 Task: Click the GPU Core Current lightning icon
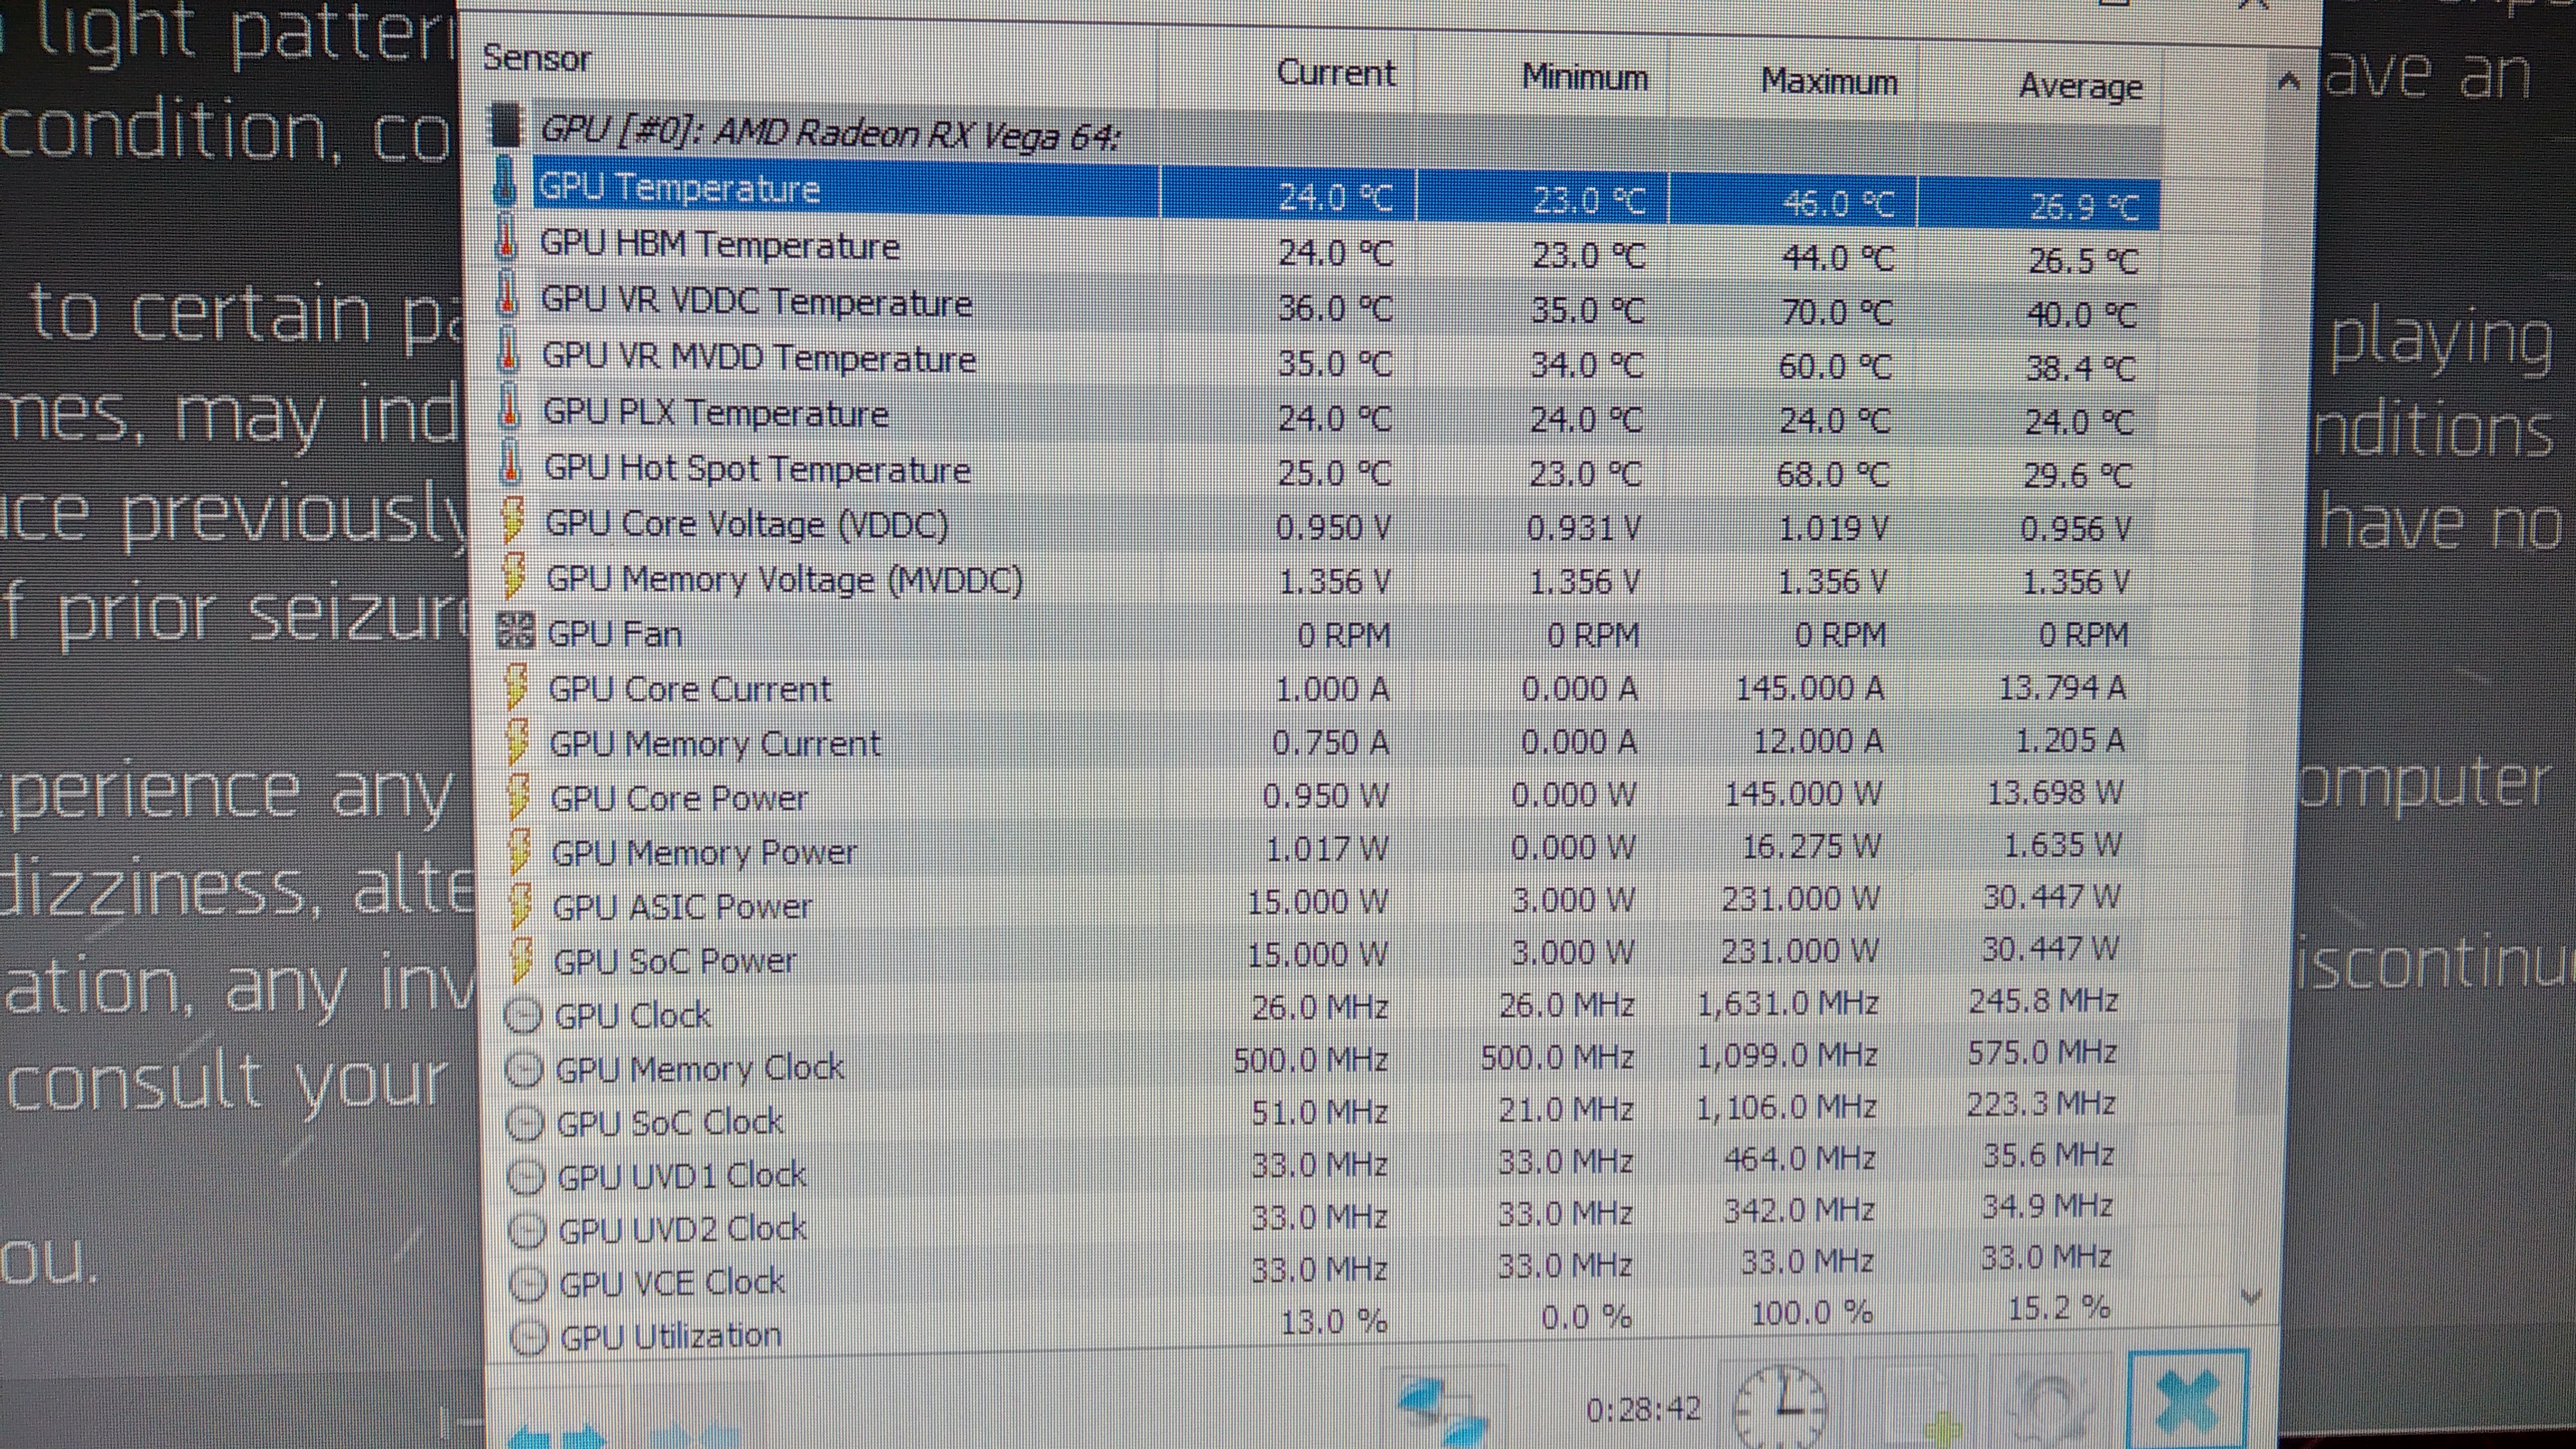point(517,686)
